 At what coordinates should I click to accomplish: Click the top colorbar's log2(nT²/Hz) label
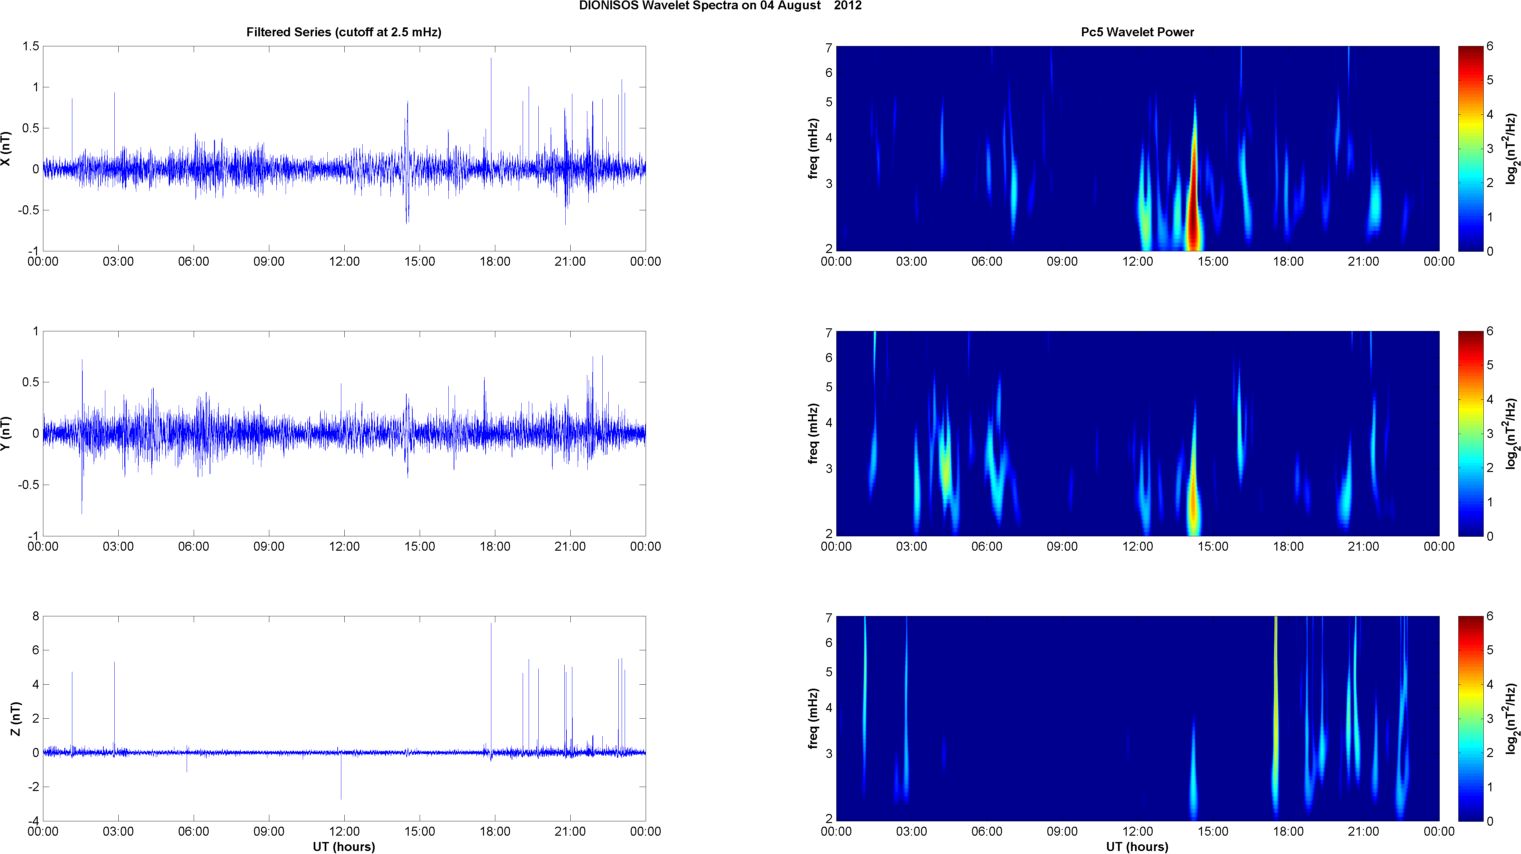point(1512,148)
